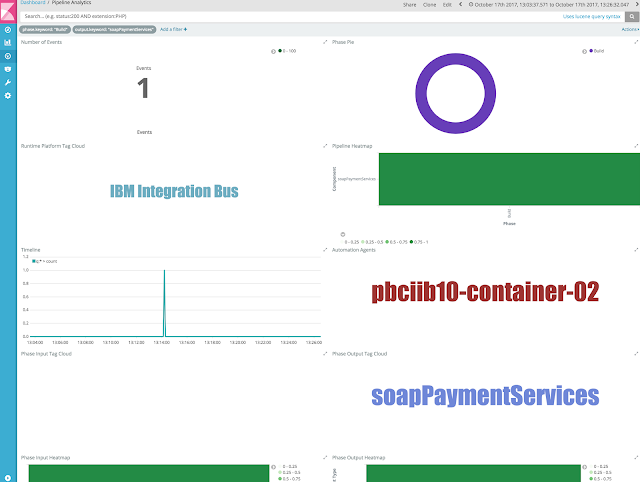
Task: Open Management gear icon
Action: coord(8,96)
